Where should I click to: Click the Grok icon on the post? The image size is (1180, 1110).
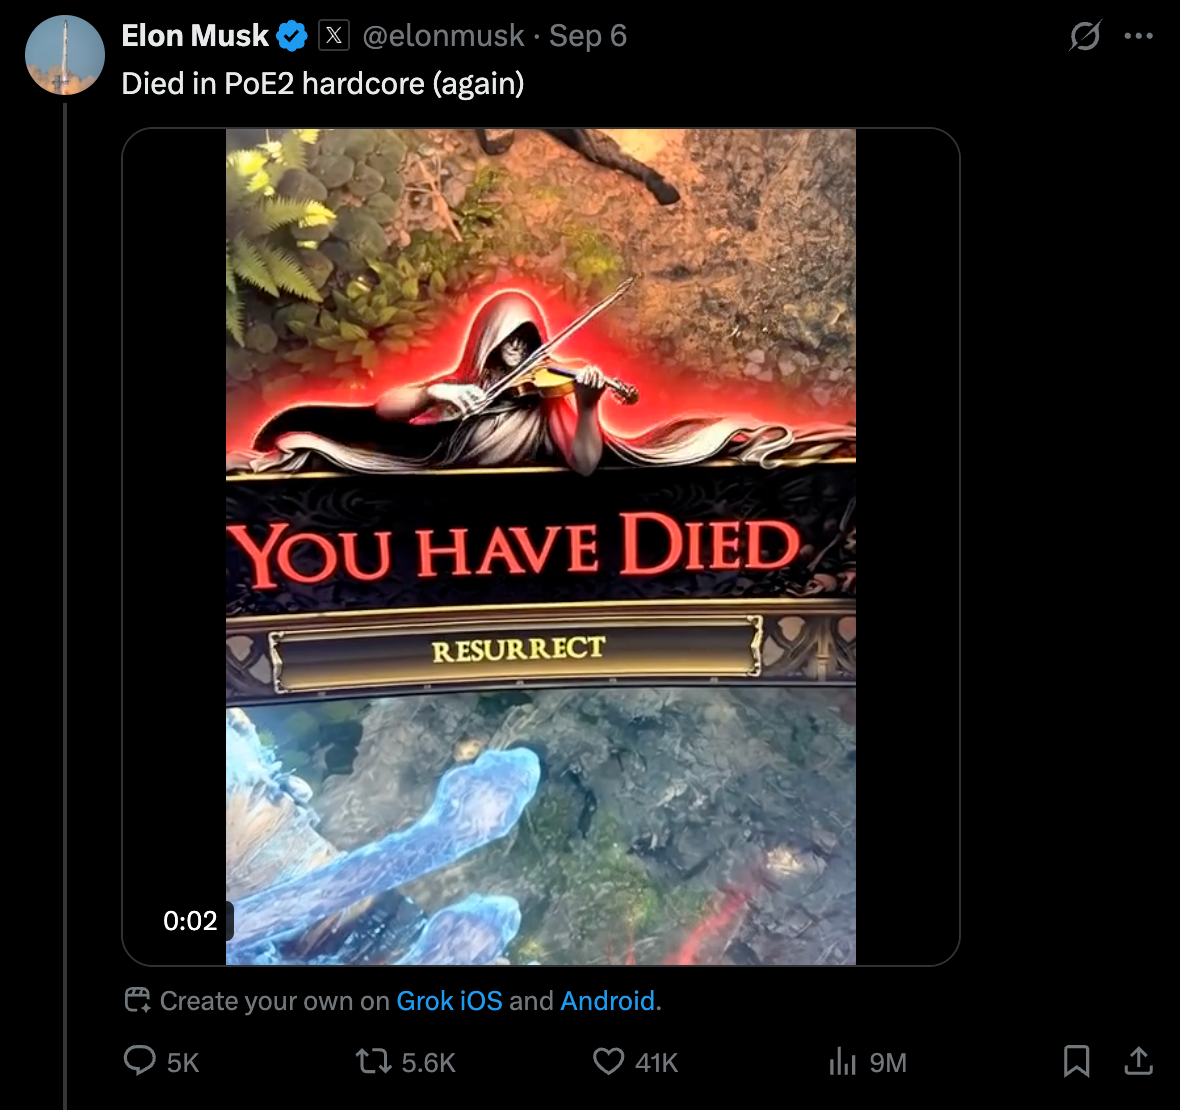pyautogui.click(x=1085, y=37)
